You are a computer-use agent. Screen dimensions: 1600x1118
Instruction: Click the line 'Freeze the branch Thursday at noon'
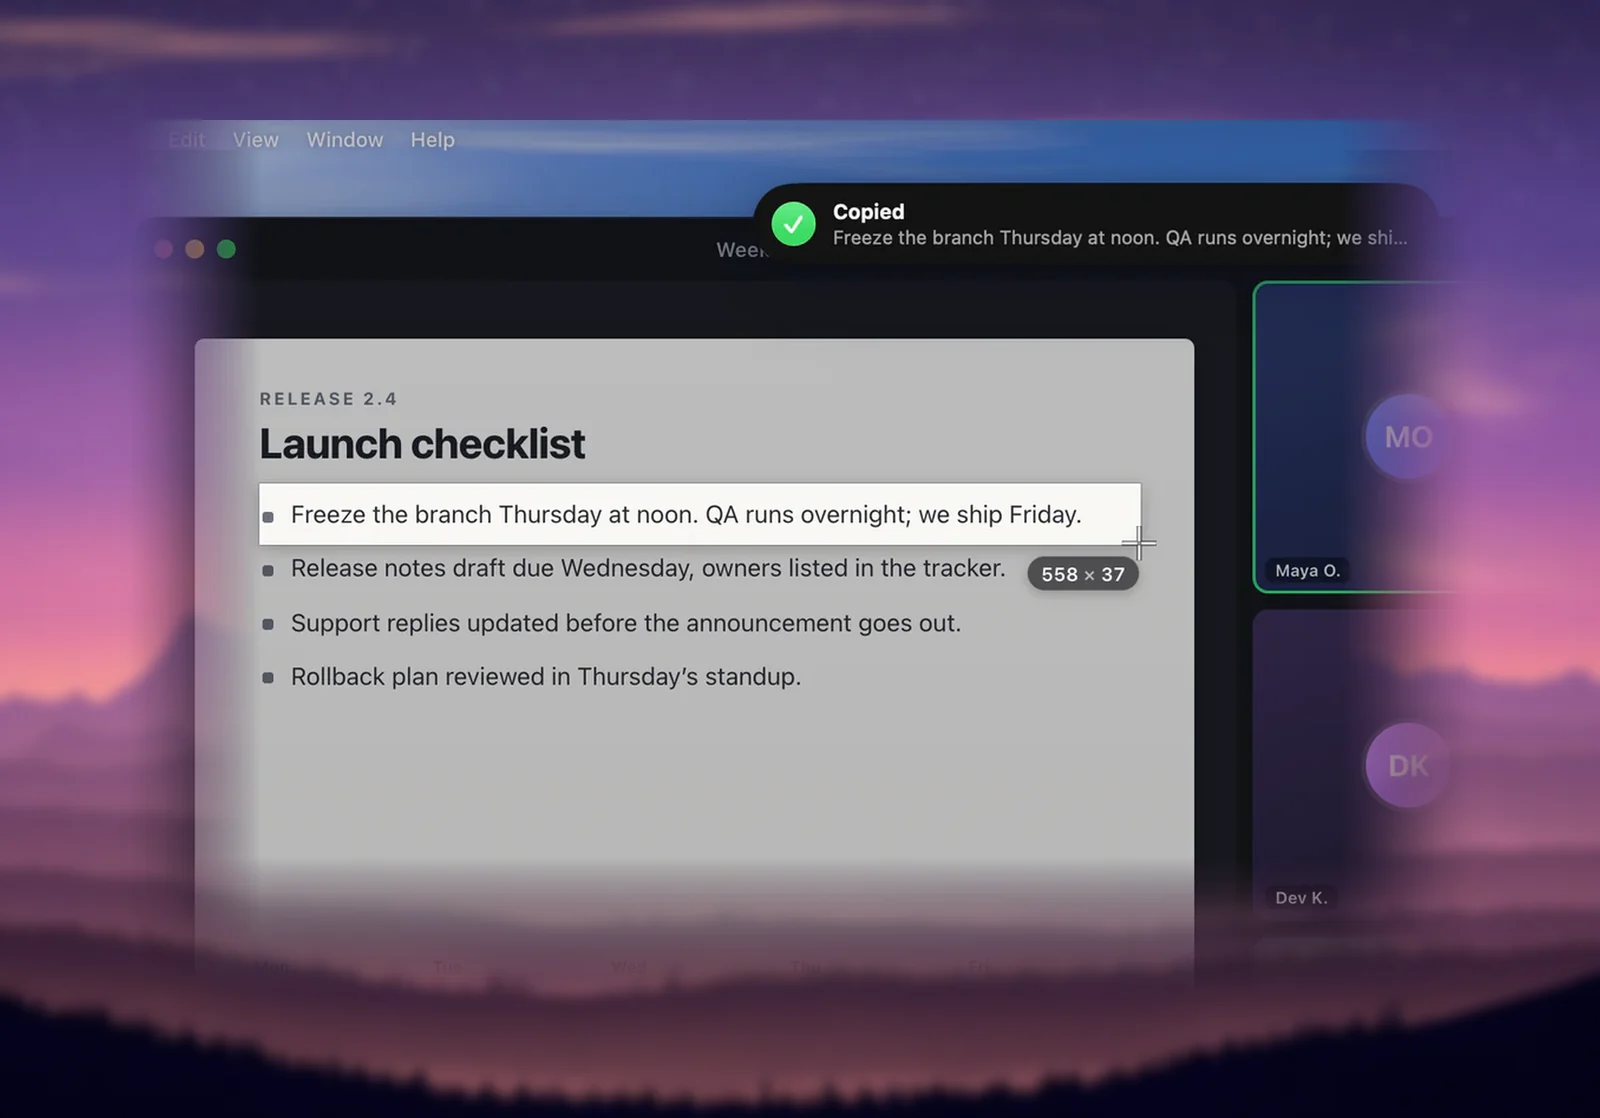pyautogui.click(x=686, y=515)
